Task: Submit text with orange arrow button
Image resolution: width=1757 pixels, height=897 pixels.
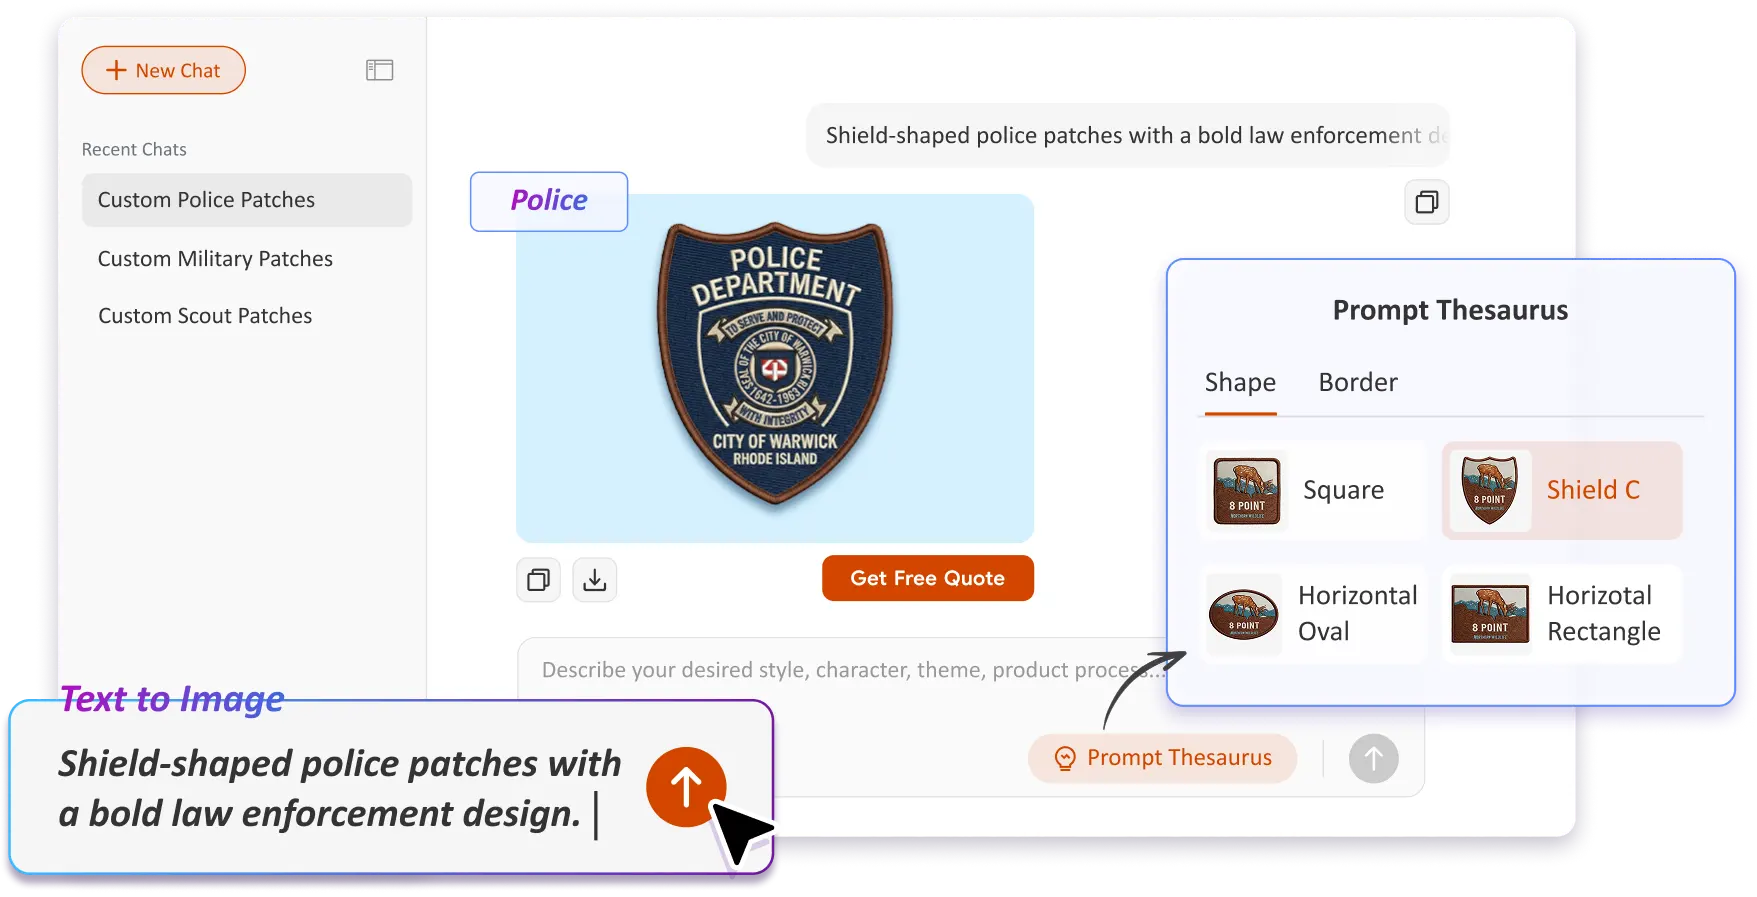Action: click(686, 787)
